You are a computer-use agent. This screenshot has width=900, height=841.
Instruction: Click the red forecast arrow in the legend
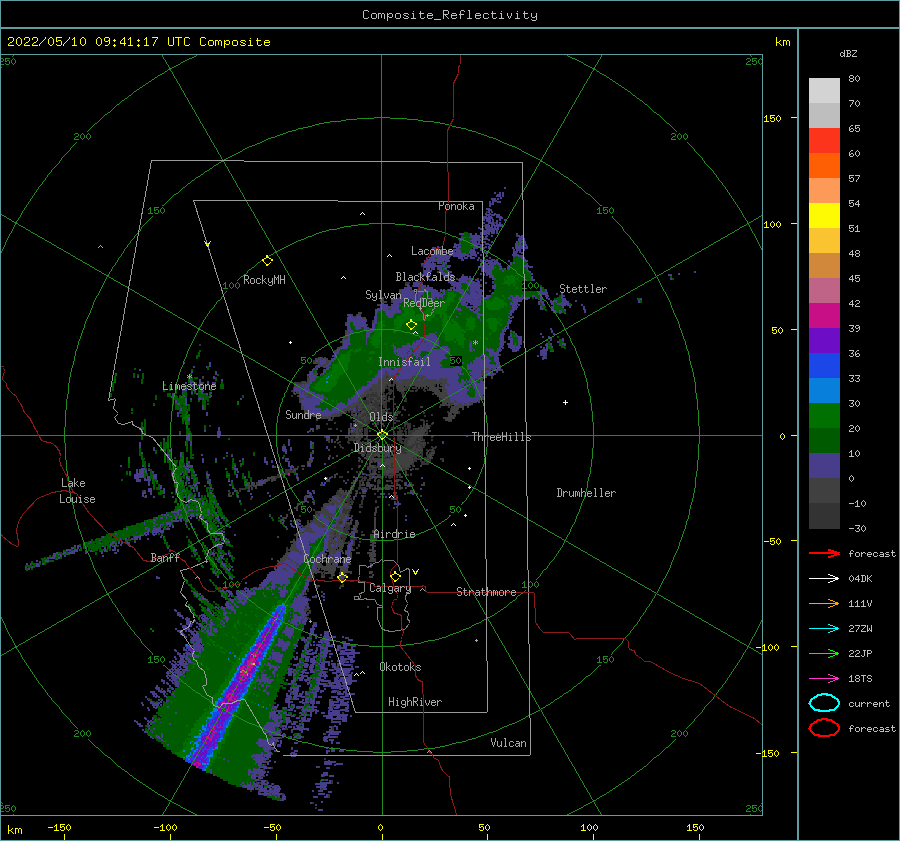coord(824,553)
